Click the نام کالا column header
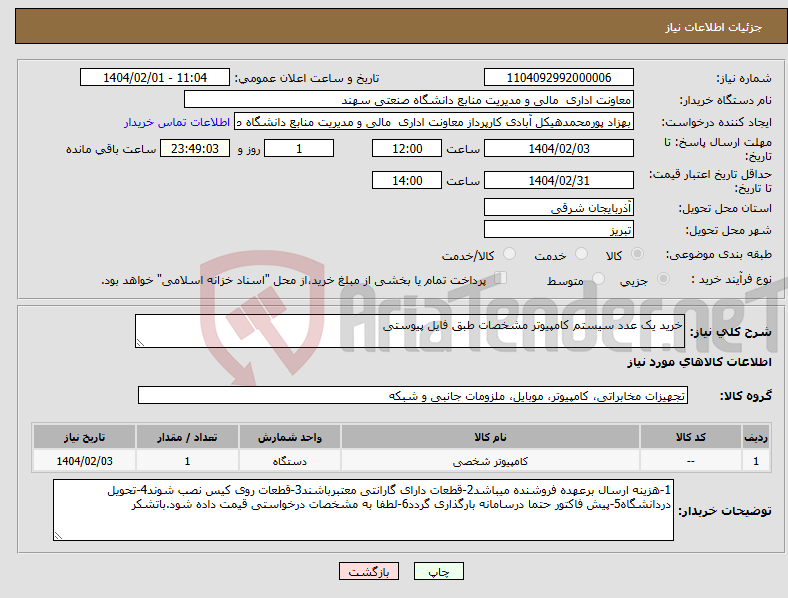Viewport: 788px width, 598px height. click(x=490, y=437)
